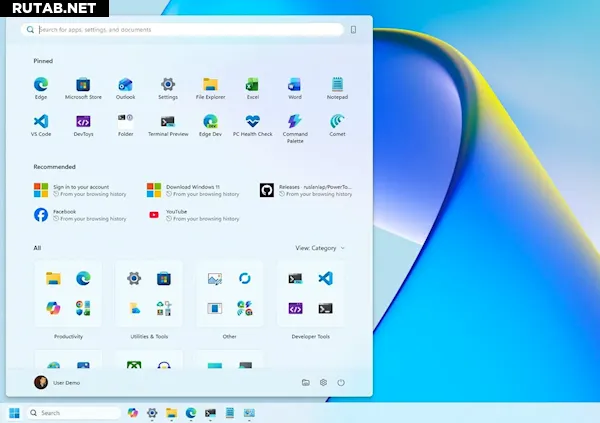
Task: Open Outlook from the pinned section
Action: click(125, 86)
